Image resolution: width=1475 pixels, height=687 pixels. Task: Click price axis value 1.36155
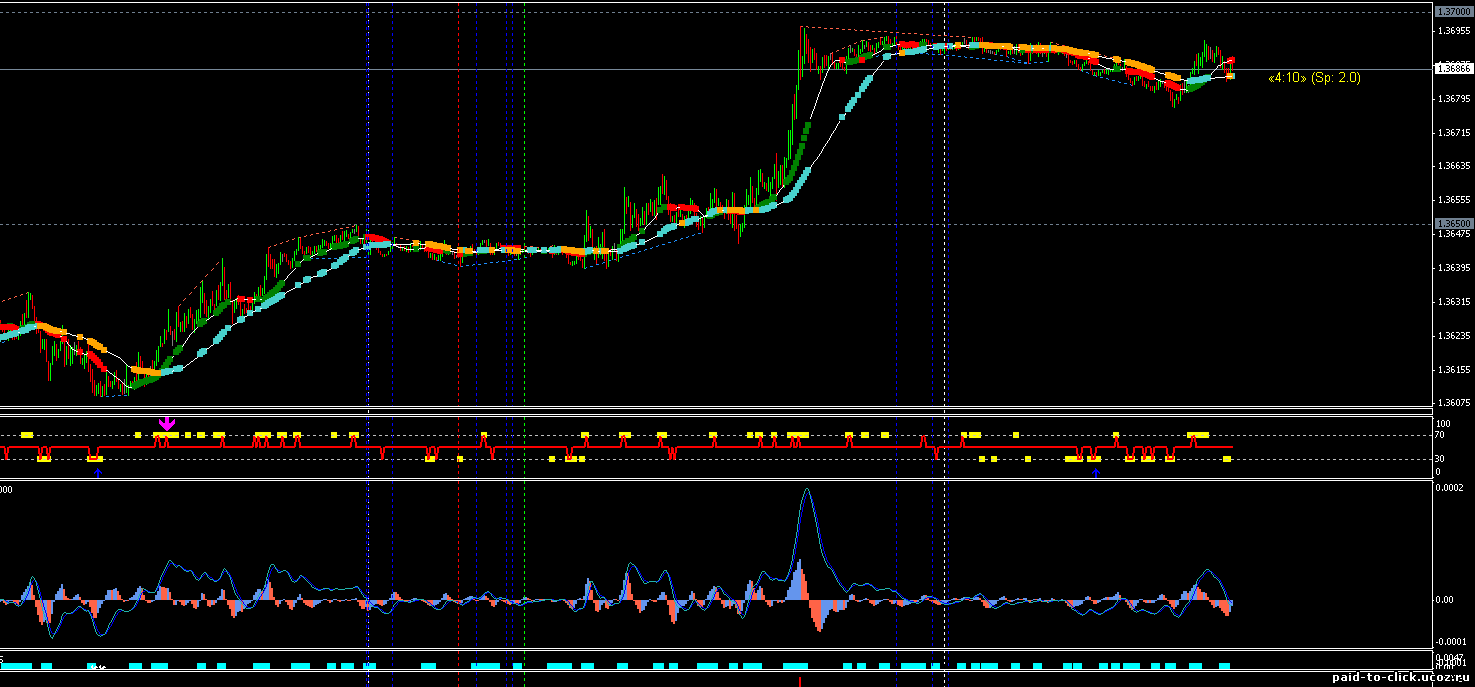click(1454, 370)
